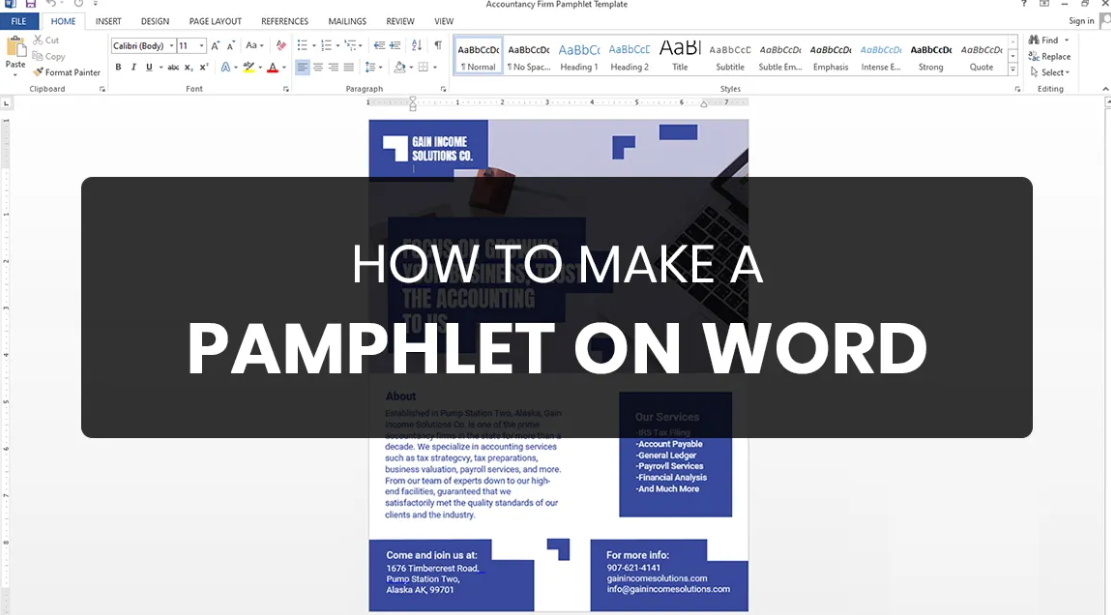
Task: Apply the Strong style
Action: (931, 55)
